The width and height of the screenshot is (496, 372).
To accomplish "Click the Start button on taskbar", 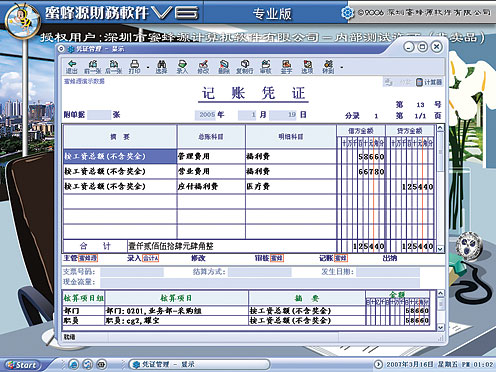I will [x=22, y=365].
